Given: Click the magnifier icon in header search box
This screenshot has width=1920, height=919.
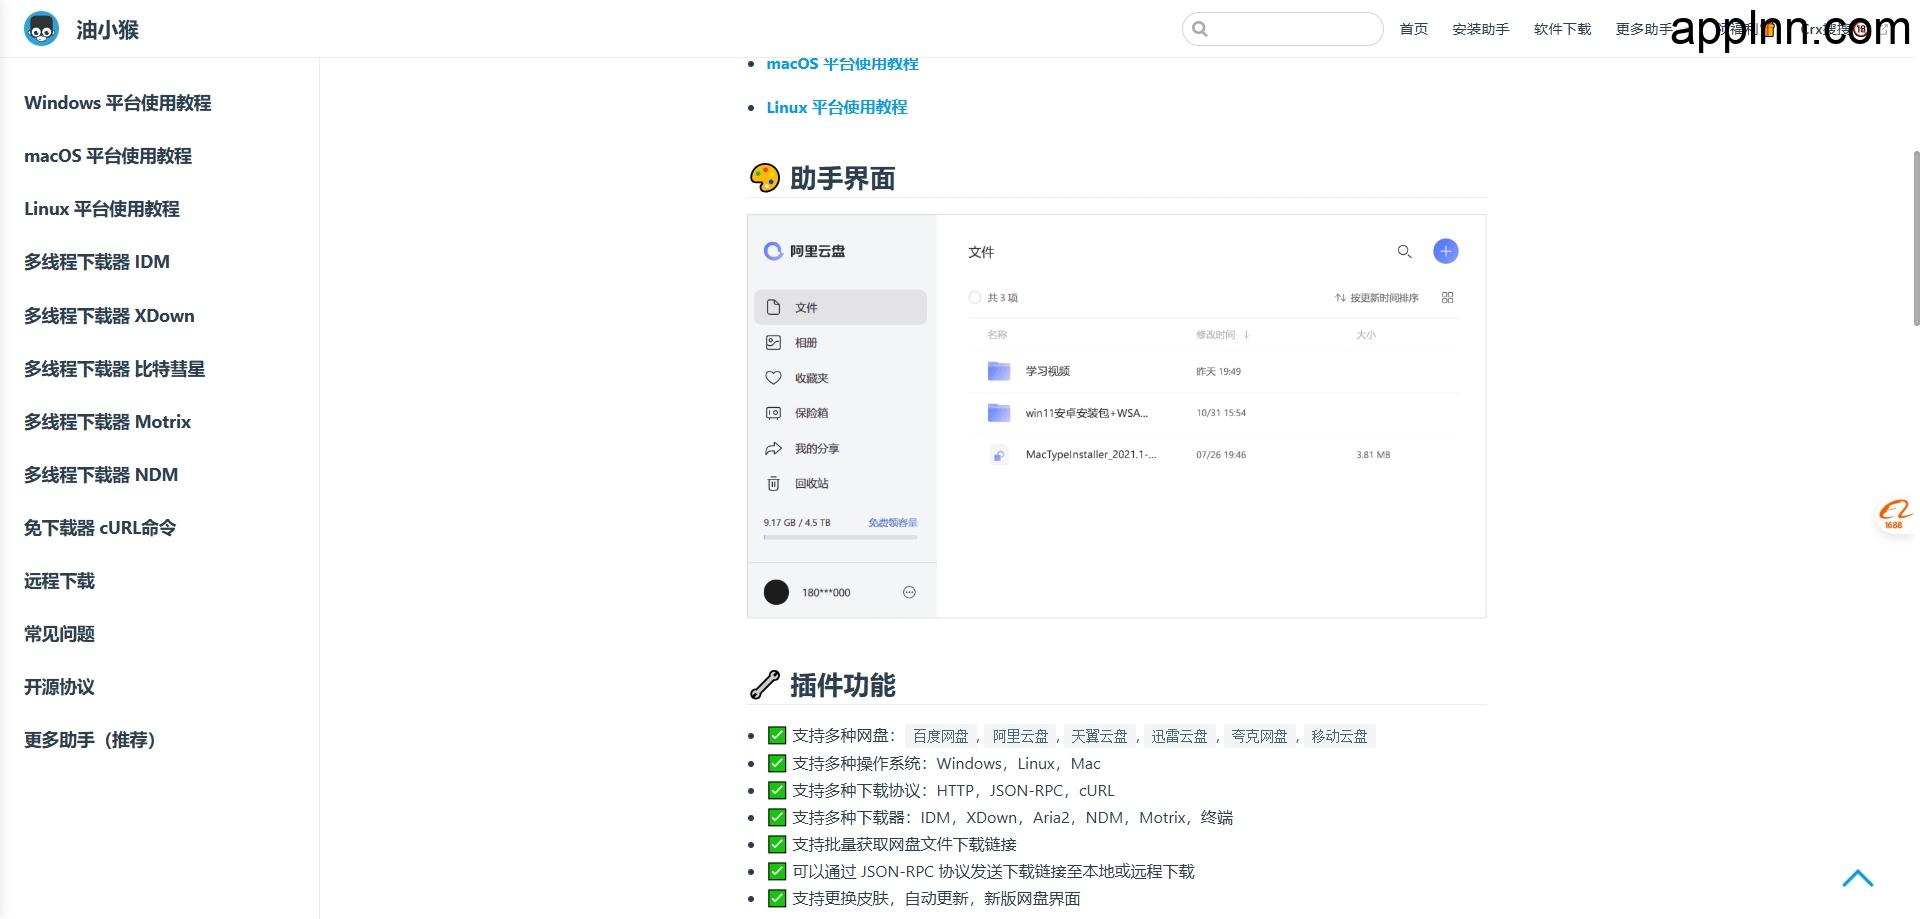Looking at the screenshot, I should pyautogui.click(x=1201, y=29).
